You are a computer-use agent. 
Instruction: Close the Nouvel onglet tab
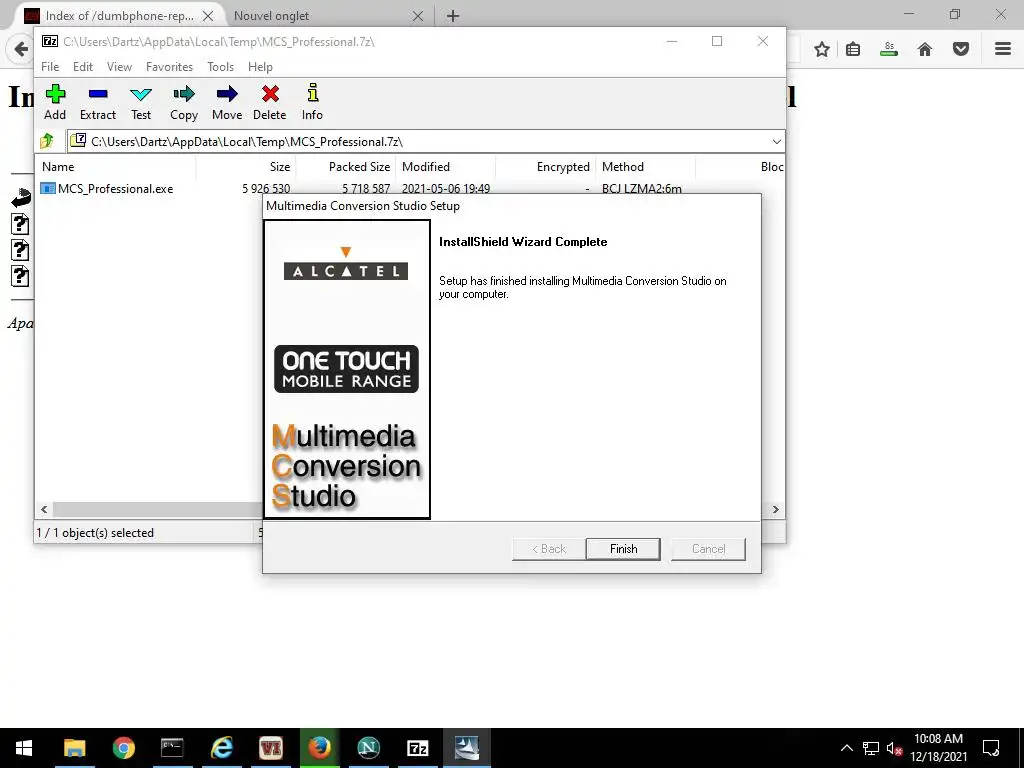[x=418, y=16]
